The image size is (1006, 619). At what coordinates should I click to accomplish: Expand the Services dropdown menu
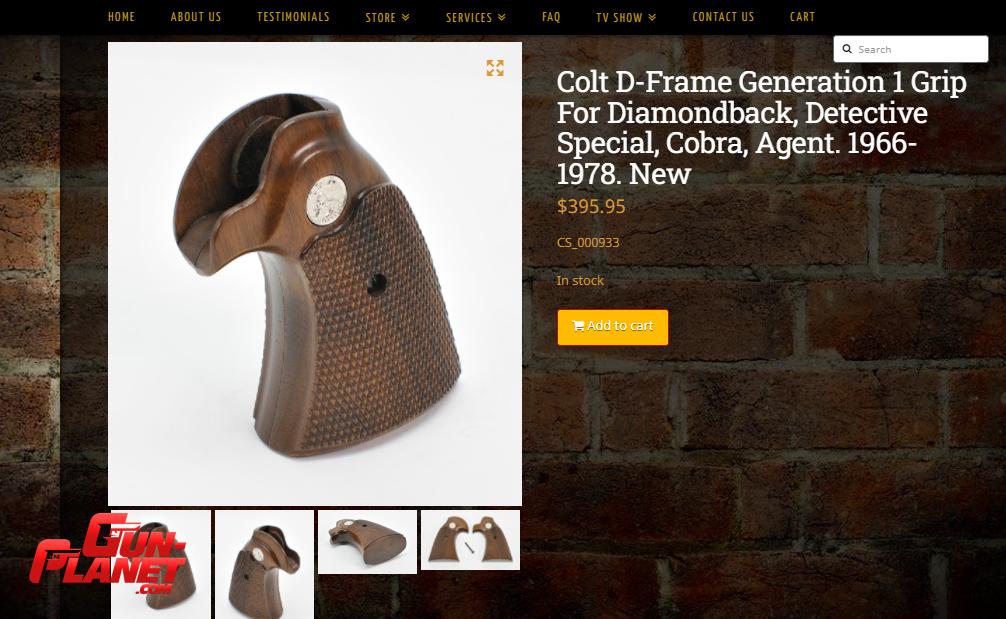(x=475, y=17)
